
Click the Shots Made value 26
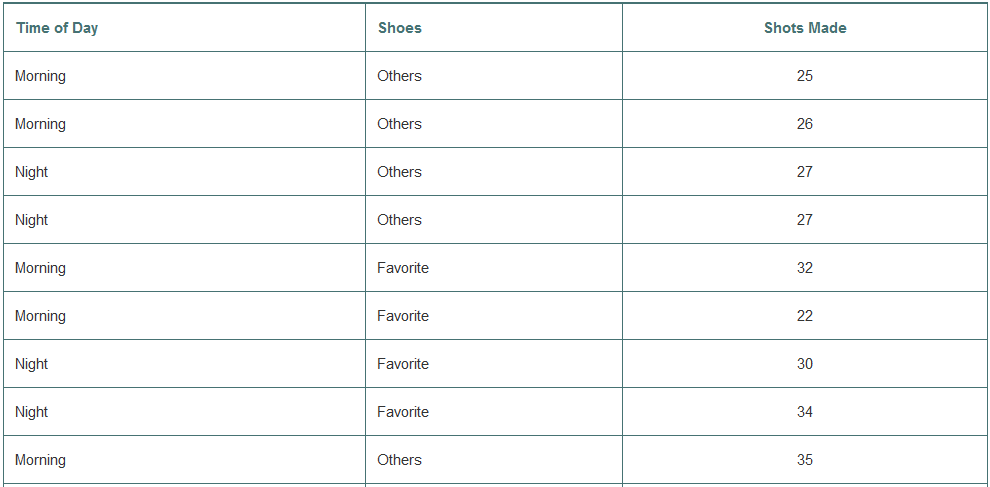805,124
